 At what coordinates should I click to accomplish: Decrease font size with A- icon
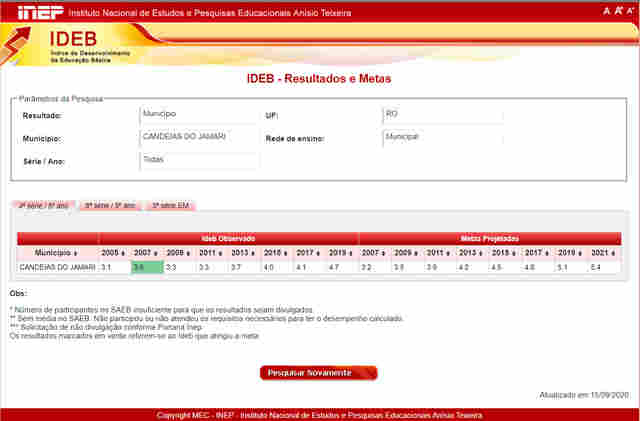pyautogui.click(x=630, y=10)
